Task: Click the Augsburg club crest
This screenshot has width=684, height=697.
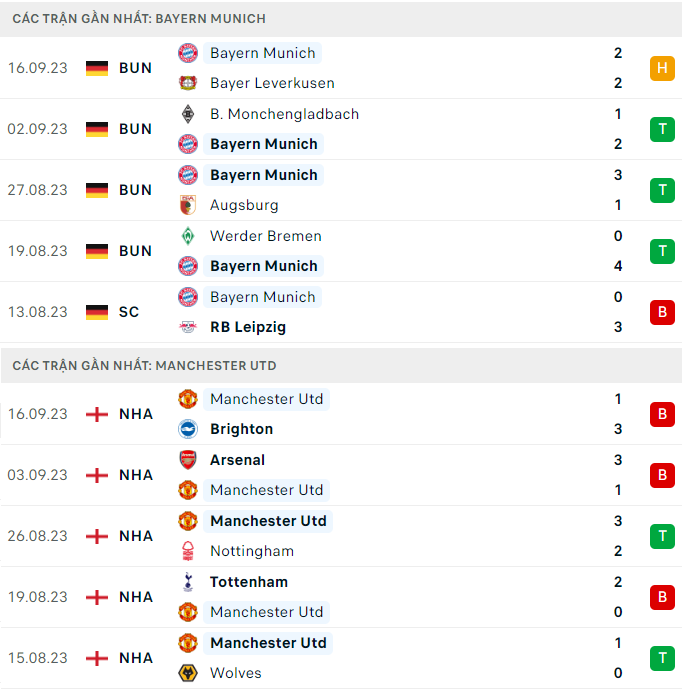Action: pos(188,205)
